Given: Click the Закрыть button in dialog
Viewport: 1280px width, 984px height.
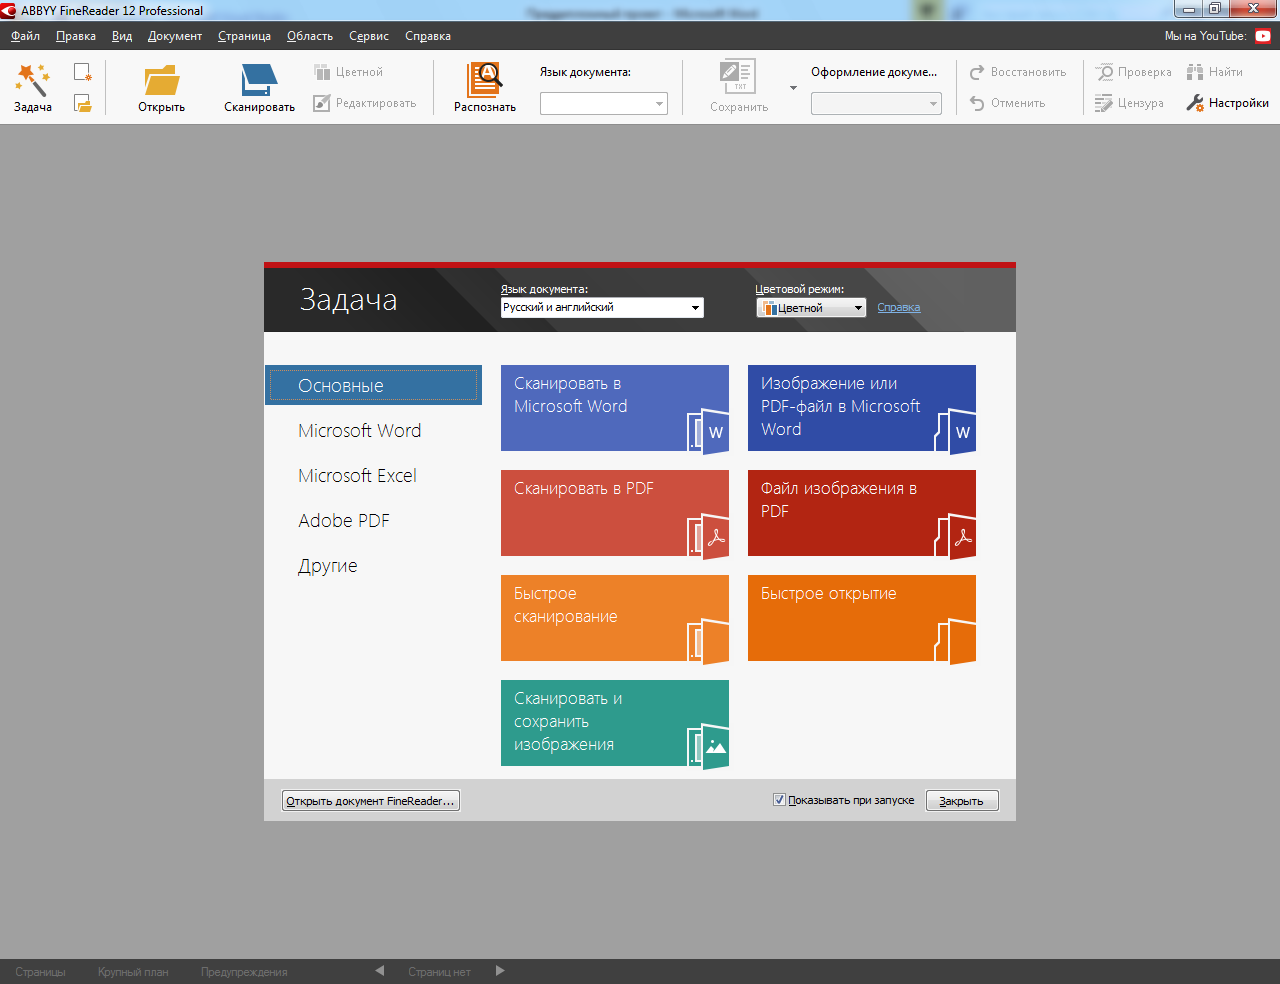Looking at the screenshot, I should 962,801.
